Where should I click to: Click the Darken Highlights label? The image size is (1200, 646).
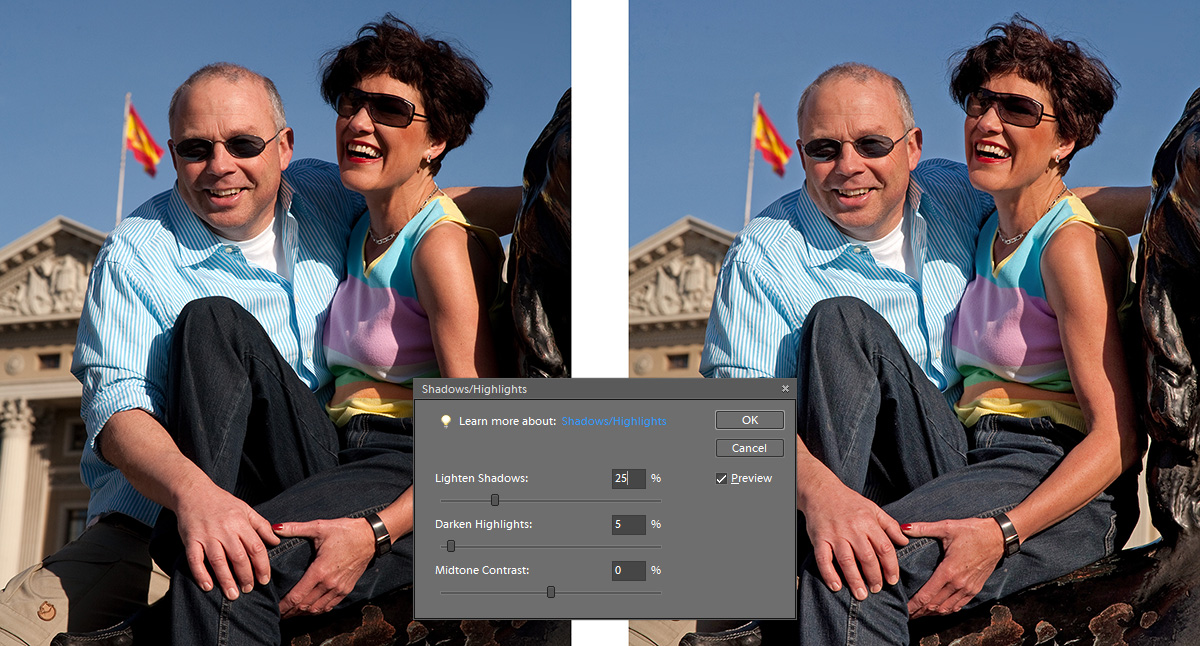pos(483,525)
